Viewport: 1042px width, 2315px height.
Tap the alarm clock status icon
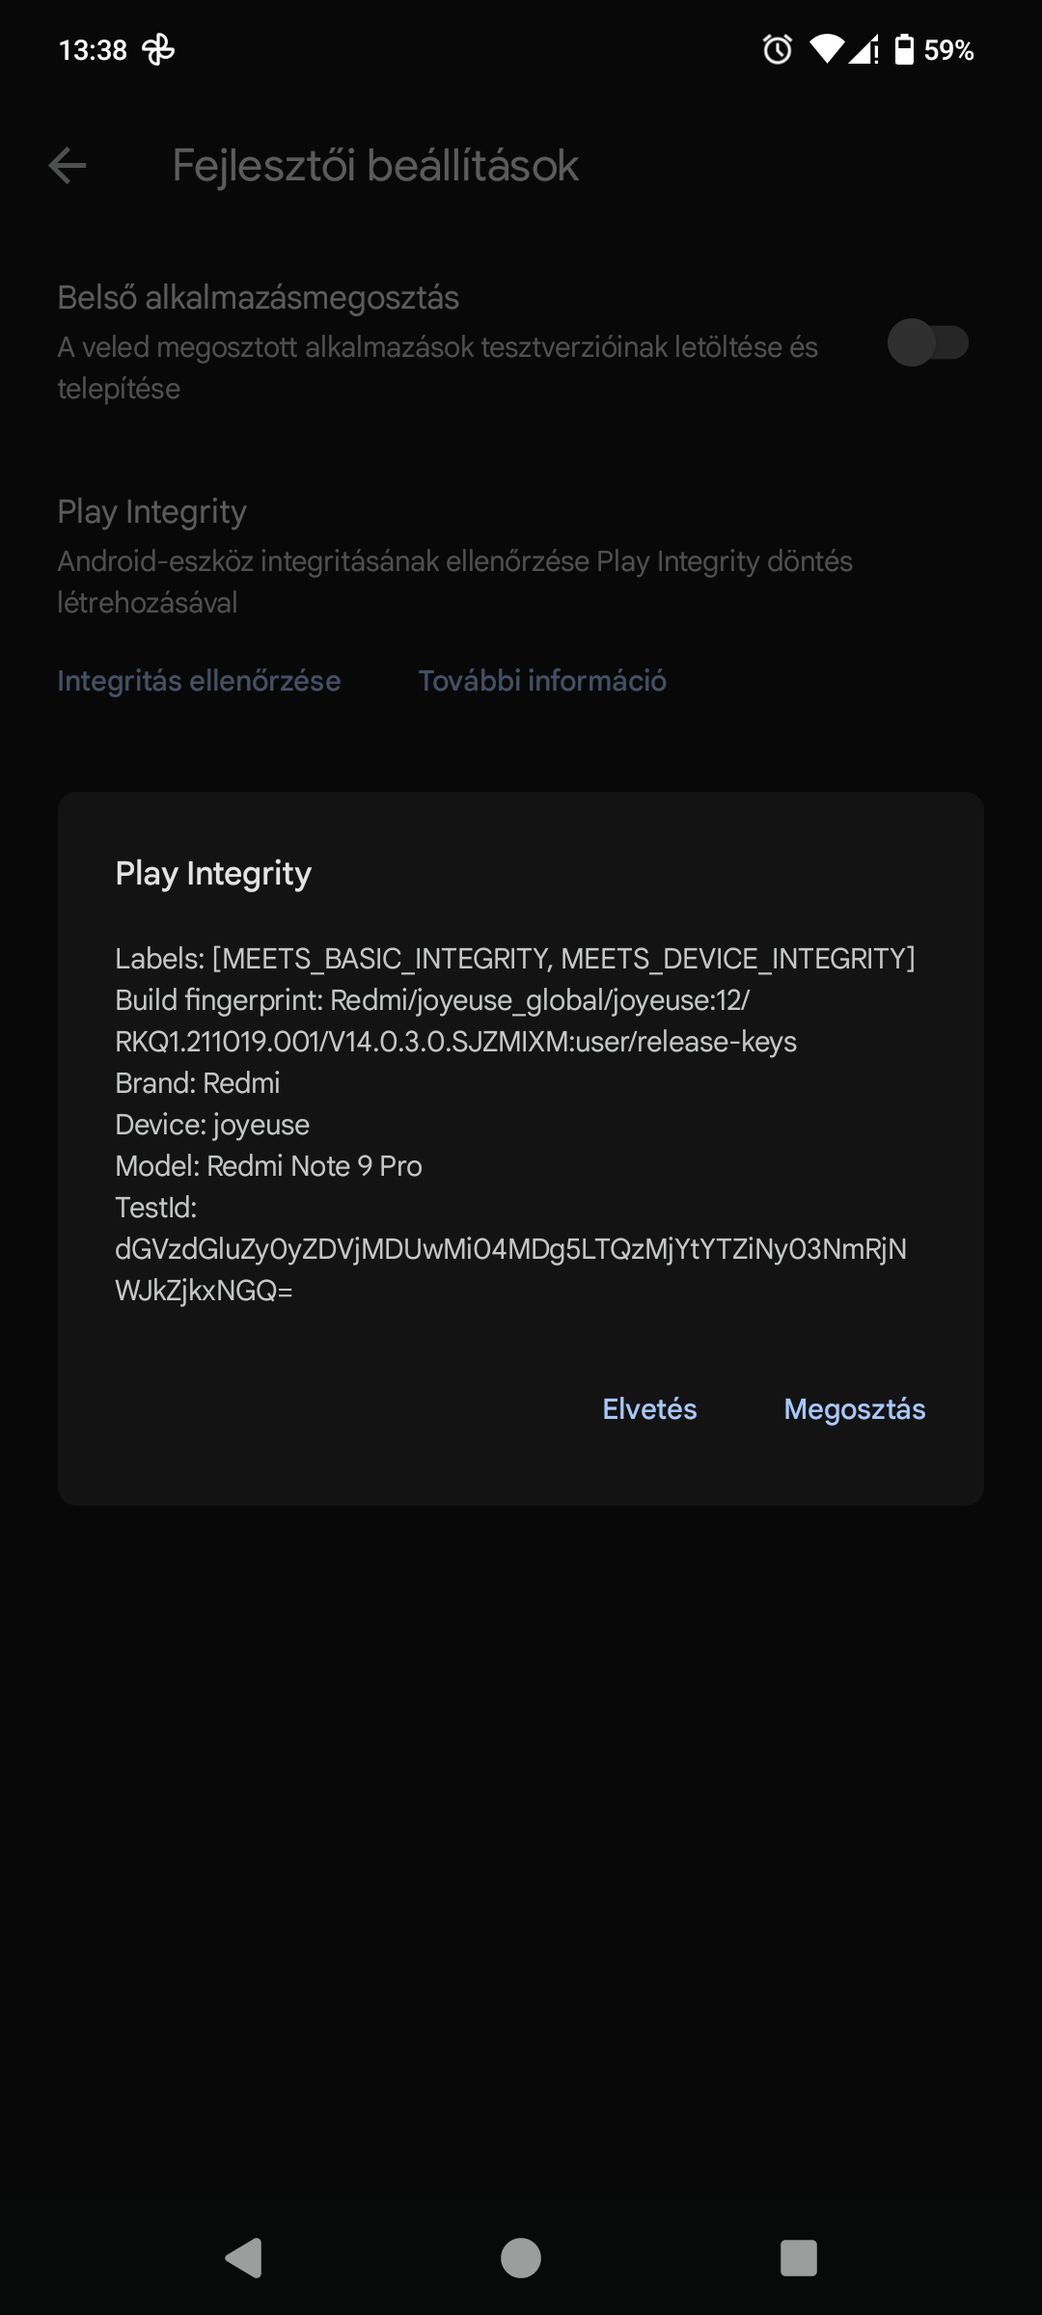pyautogui.click(x=777, y=49)
